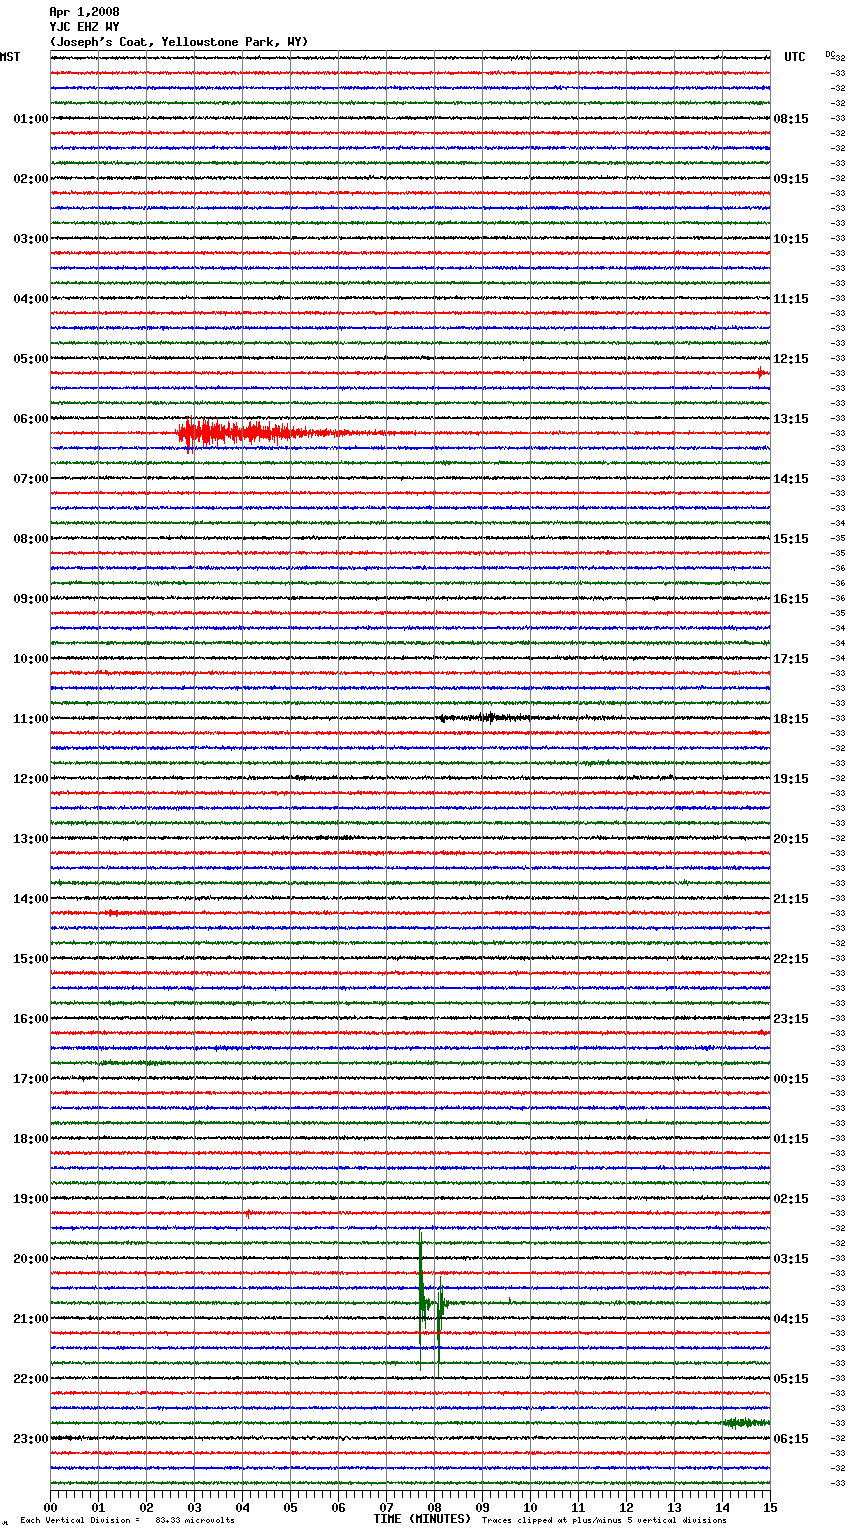
Task: Click the 'MST' column header
Action: tap(10, 57)
